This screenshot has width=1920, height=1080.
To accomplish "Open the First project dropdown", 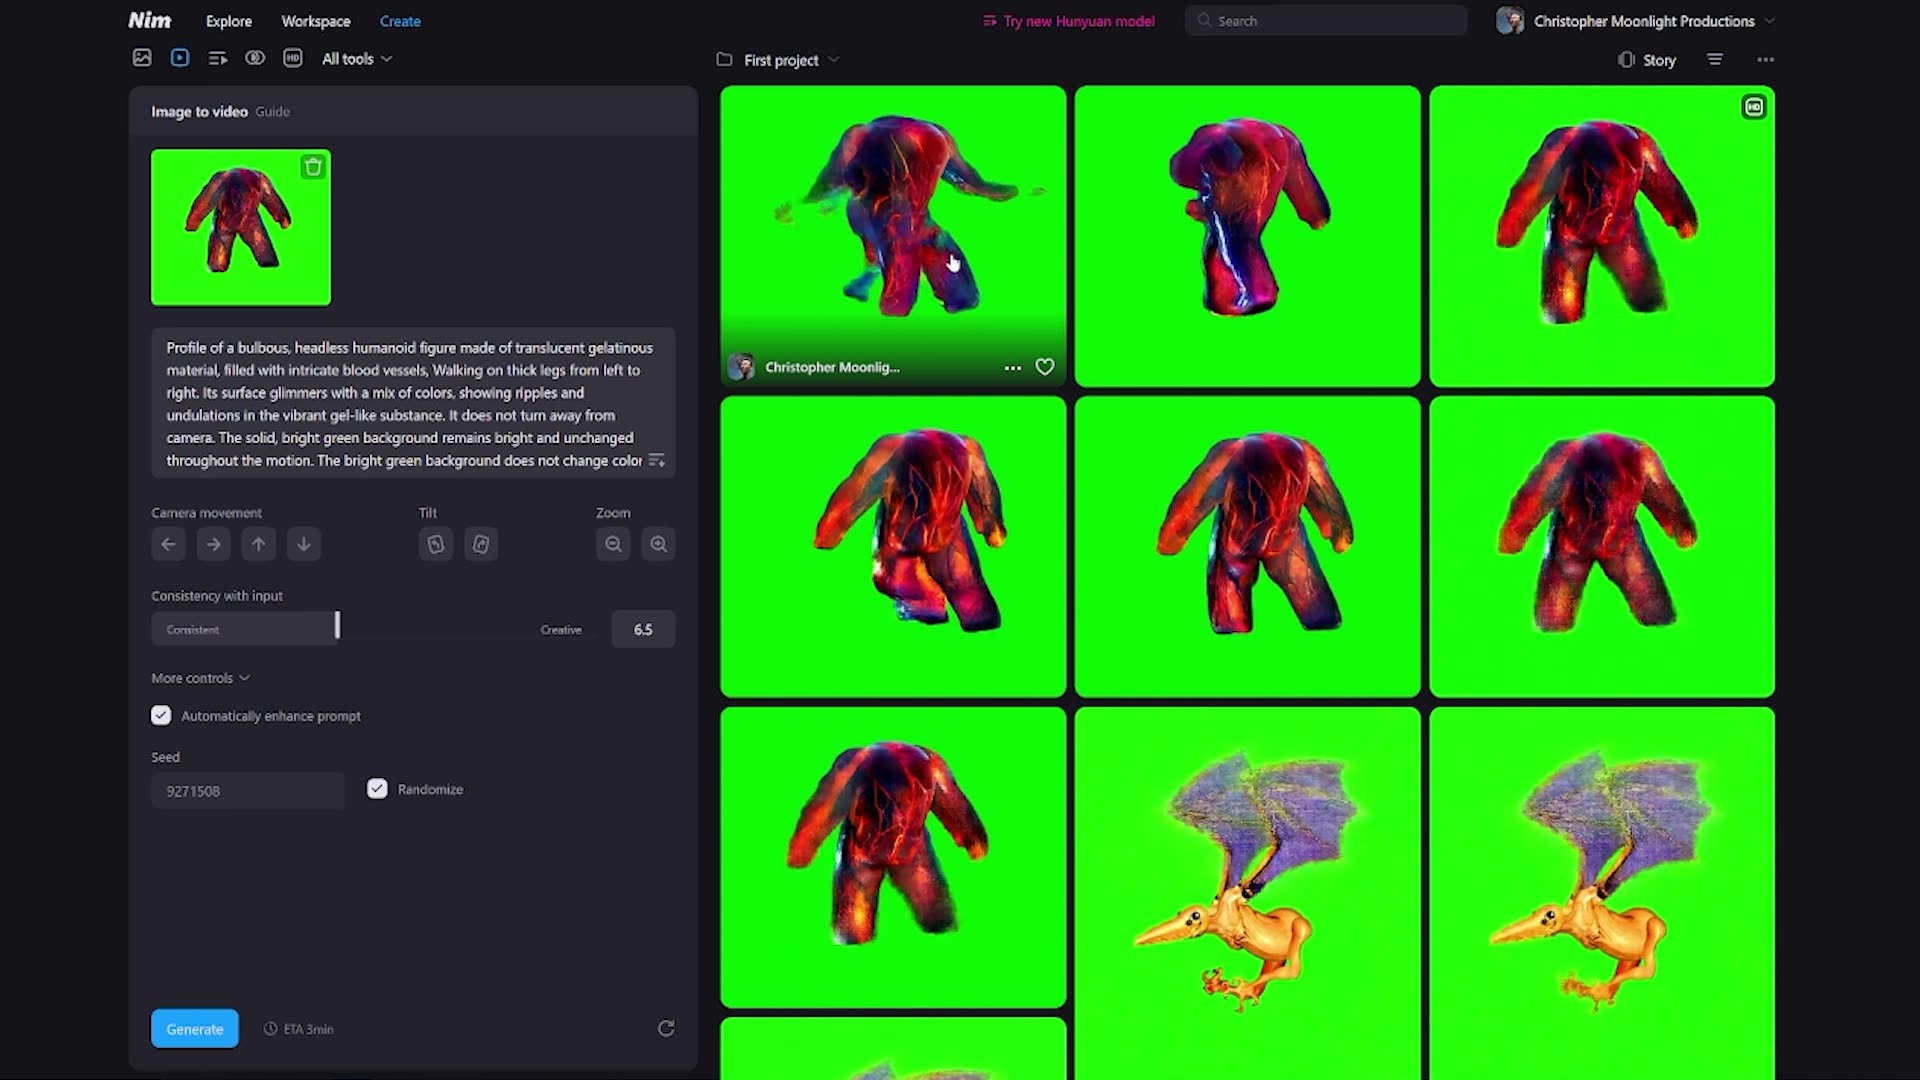I will coord(788,60).
